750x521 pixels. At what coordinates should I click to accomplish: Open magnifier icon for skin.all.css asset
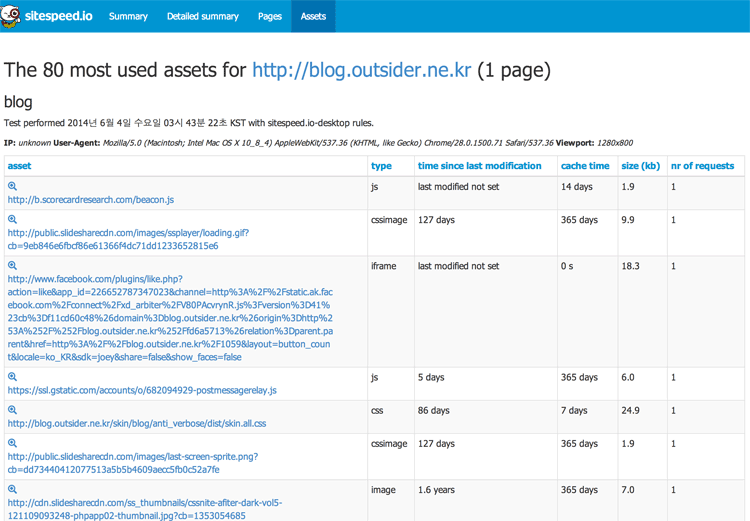(12, 410)
